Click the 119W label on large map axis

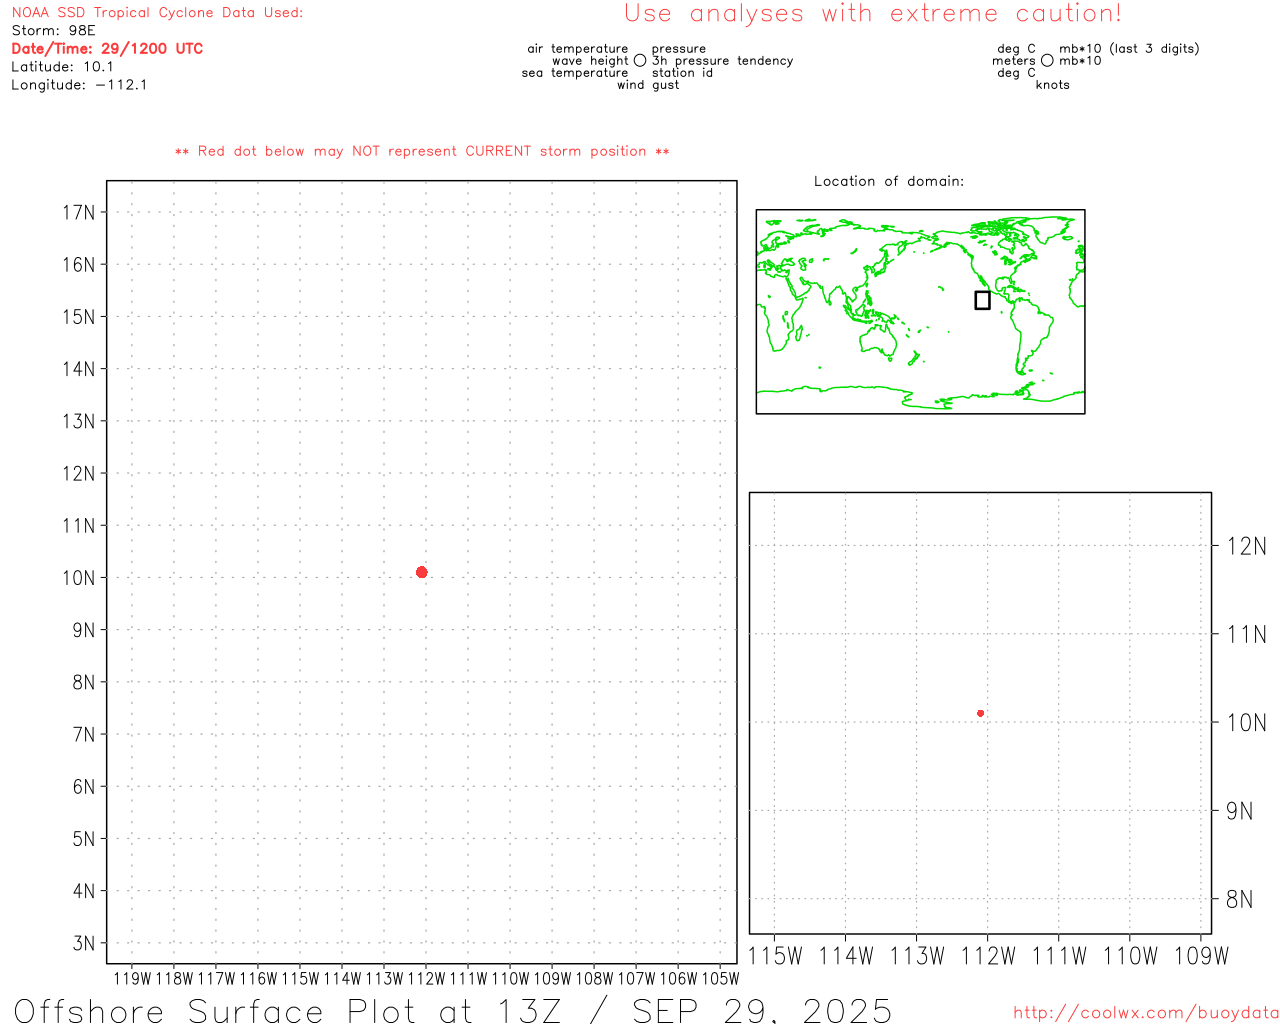[x=132, y=978]
